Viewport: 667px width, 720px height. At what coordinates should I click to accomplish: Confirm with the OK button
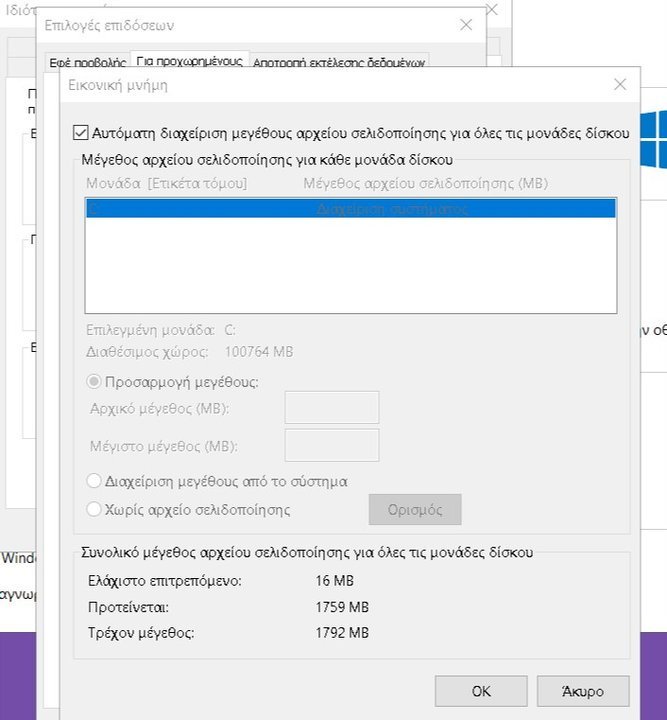481,691
